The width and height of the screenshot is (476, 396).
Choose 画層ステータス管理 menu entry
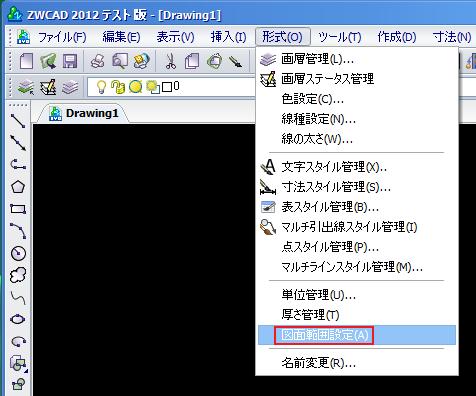[357, 79]
